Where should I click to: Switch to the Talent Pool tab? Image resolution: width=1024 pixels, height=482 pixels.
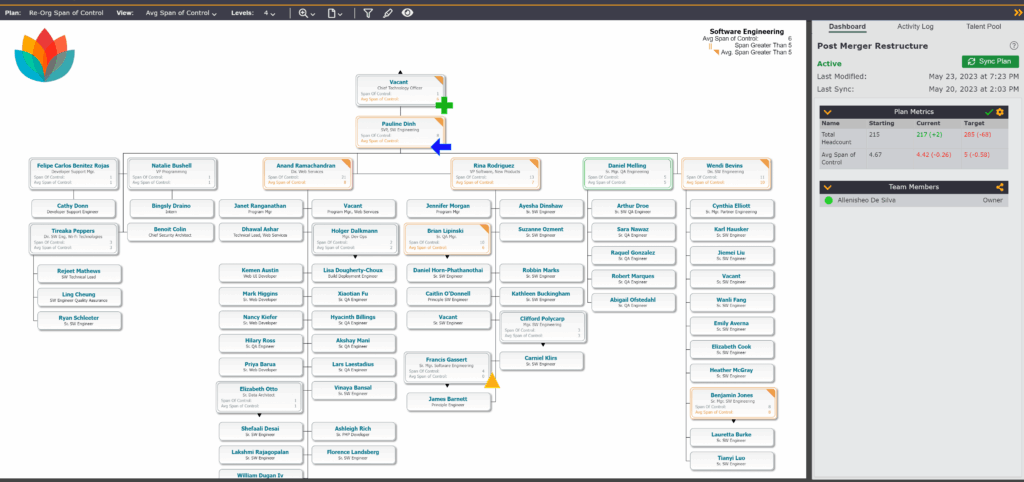[x=989, y=27]
